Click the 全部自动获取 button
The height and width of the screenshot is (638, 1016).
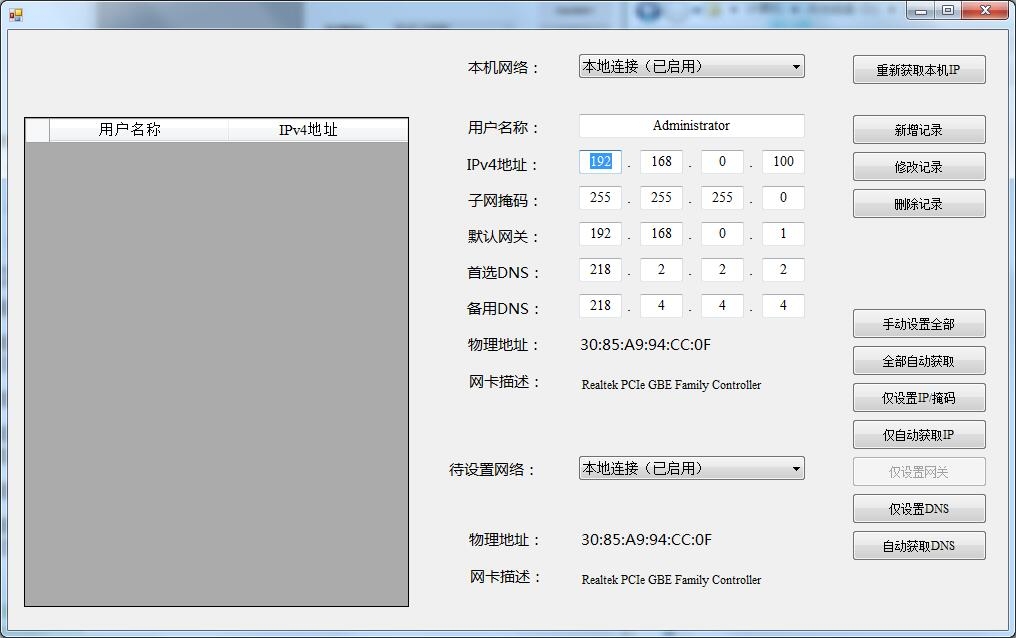click(919, 361)
